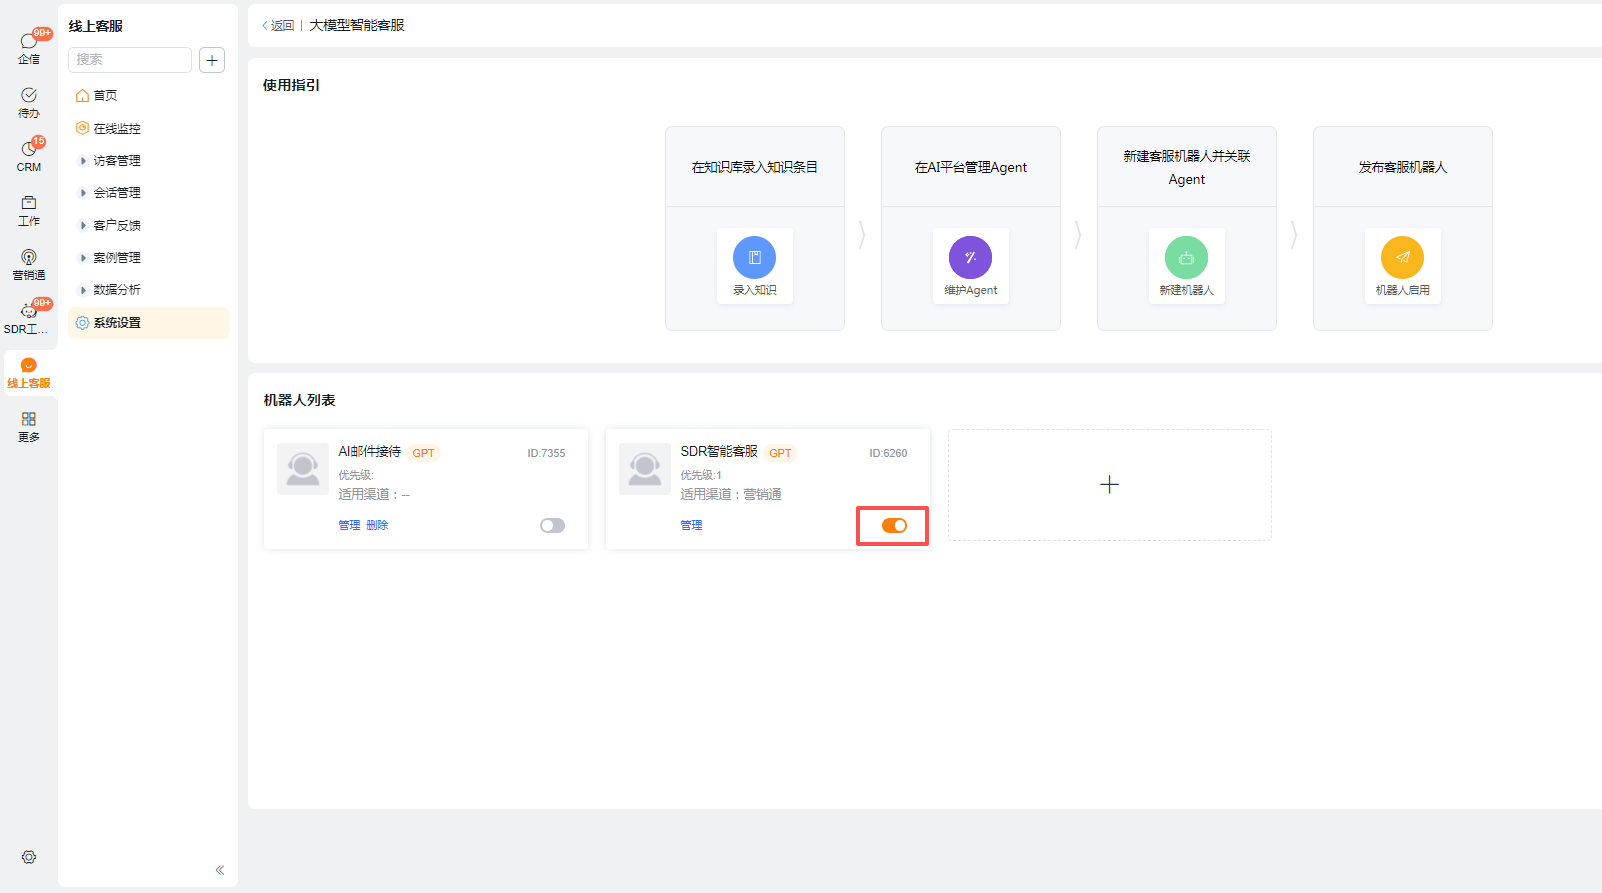
Task: Open CRM from the left rail
Action: [x=29, y=155]
